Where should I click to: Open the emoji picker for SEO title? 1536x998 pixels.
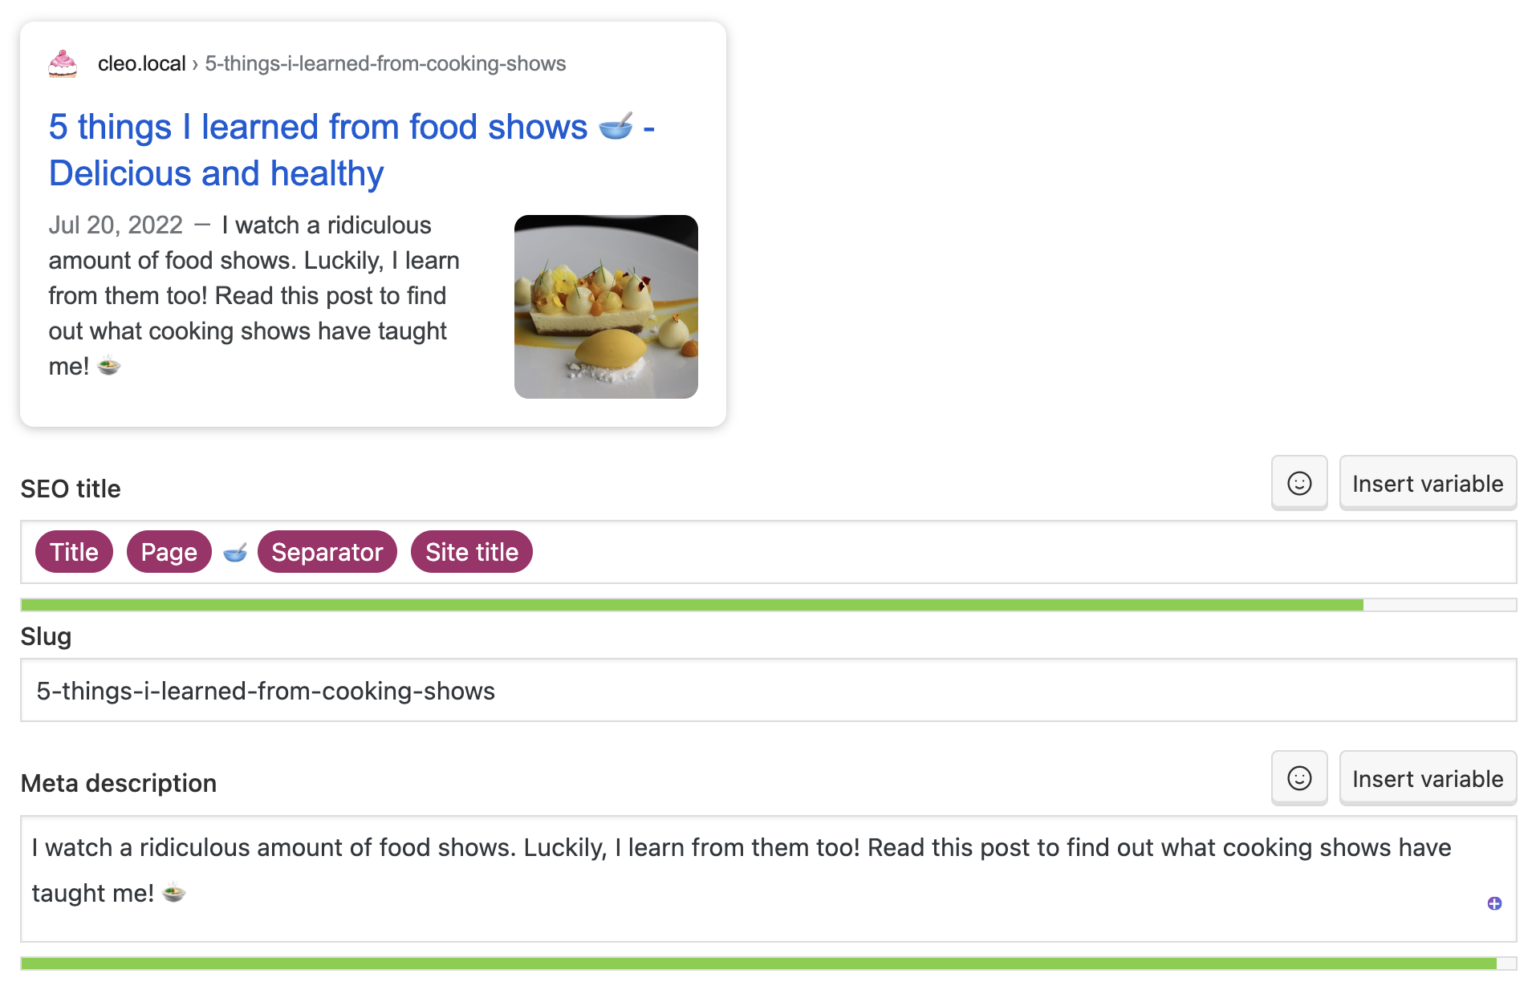[1299, 483]
